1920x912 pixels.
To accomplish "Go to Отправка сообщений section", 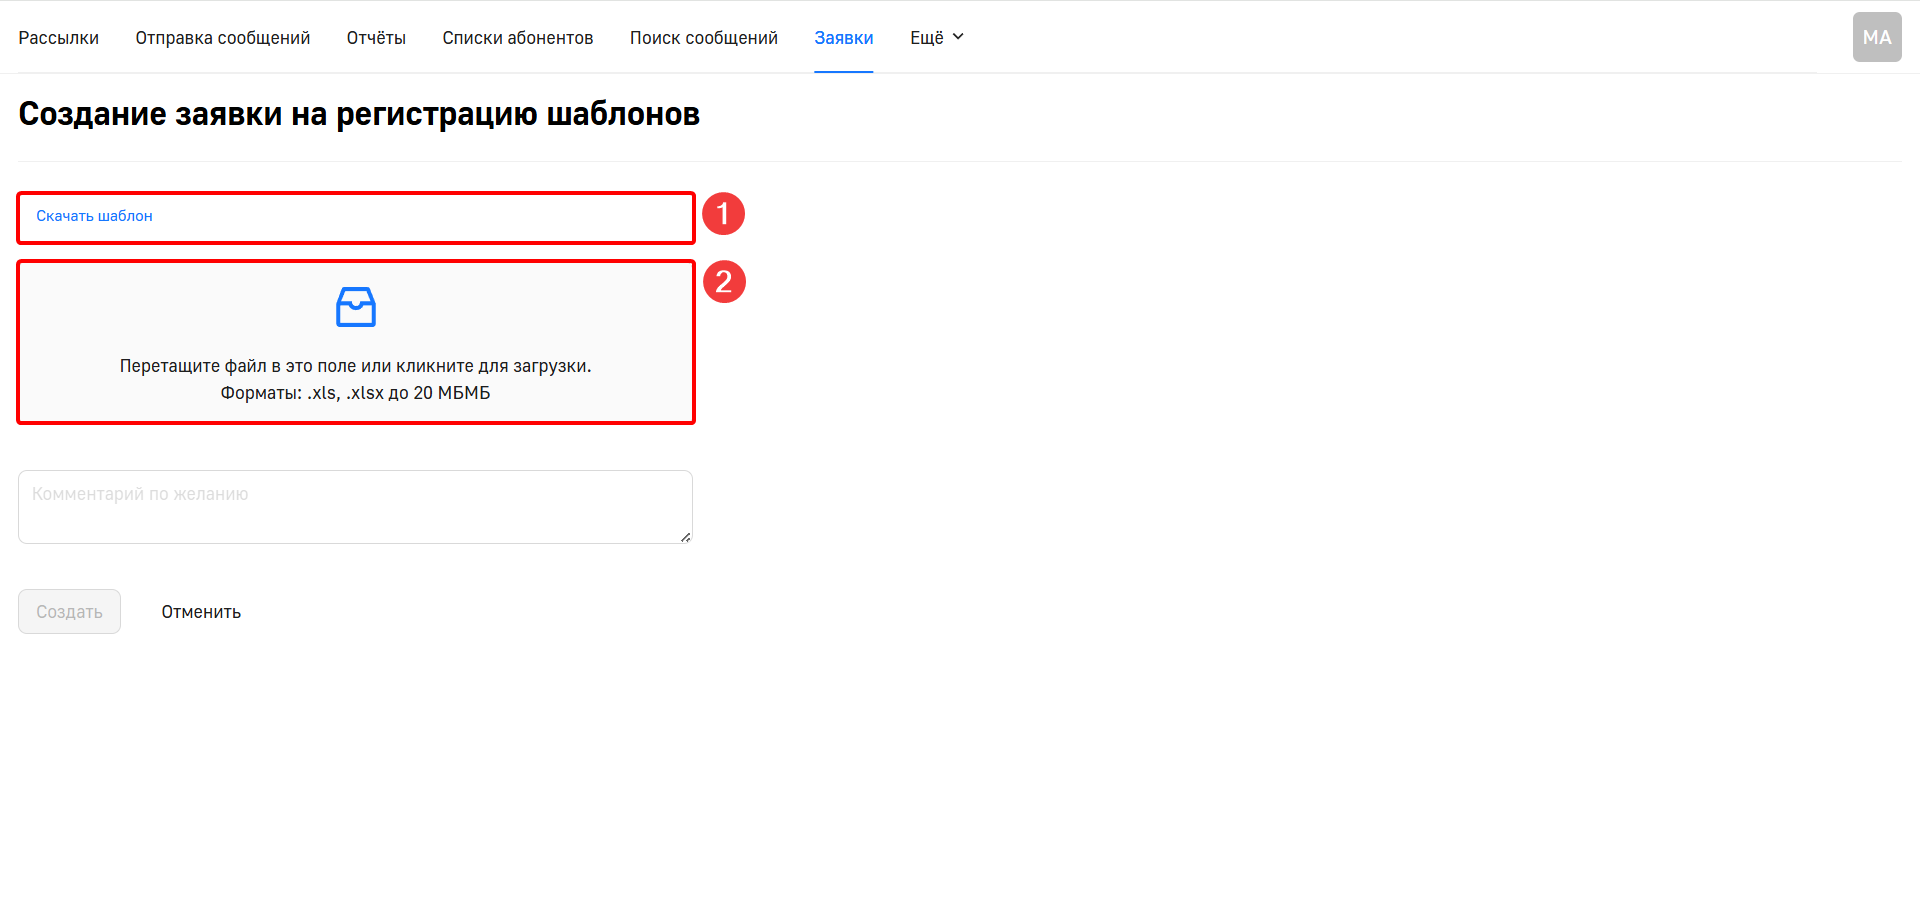I will 222,38.
